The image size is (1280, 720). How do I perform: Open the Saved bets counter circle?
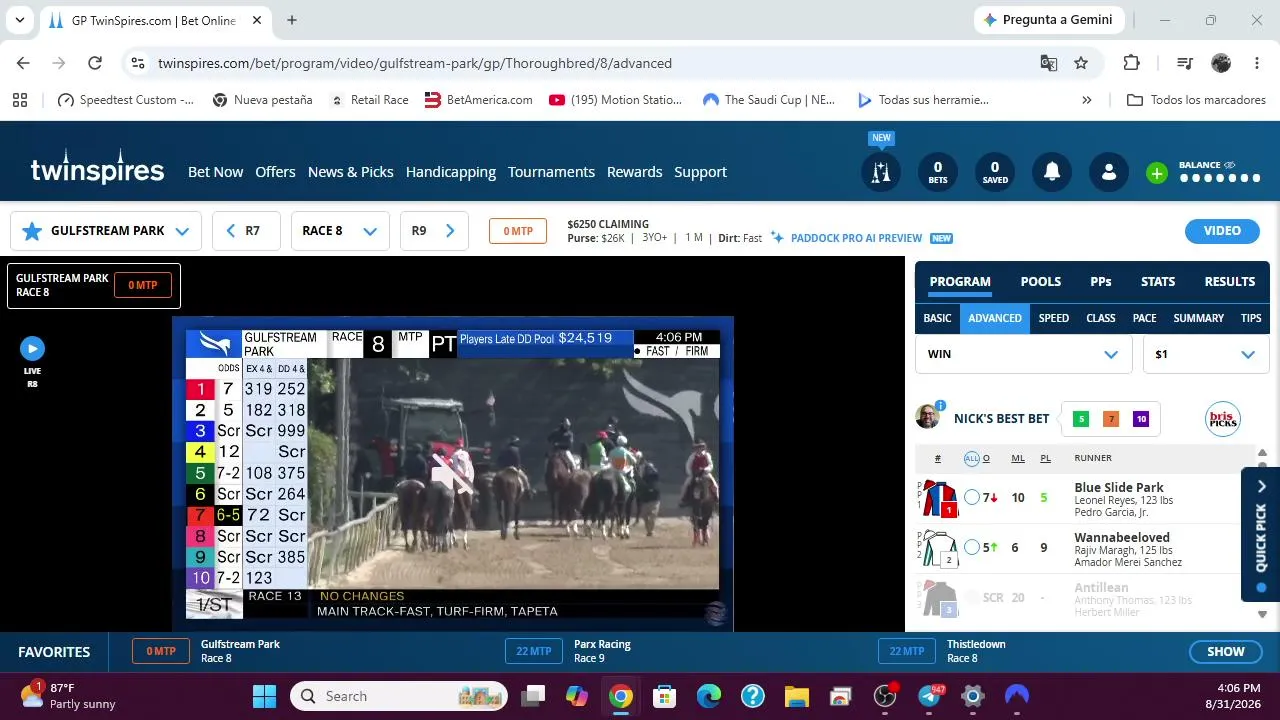point(995,172)
